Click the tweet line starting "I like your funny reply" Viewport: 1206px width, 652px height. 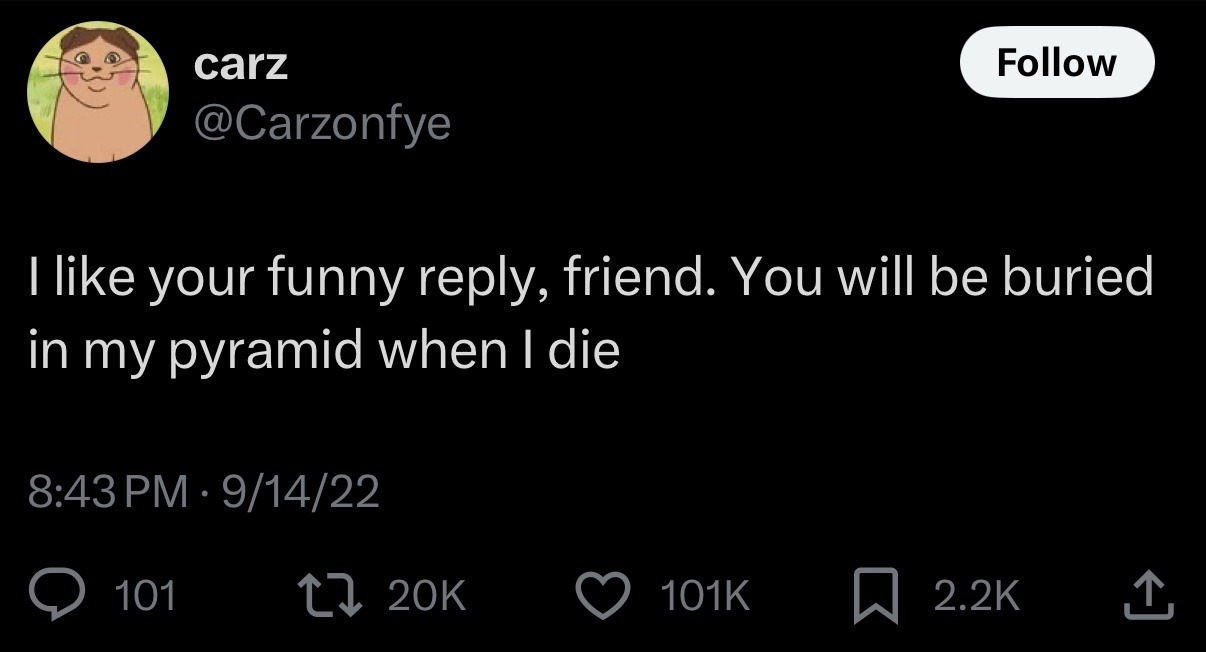590,278
